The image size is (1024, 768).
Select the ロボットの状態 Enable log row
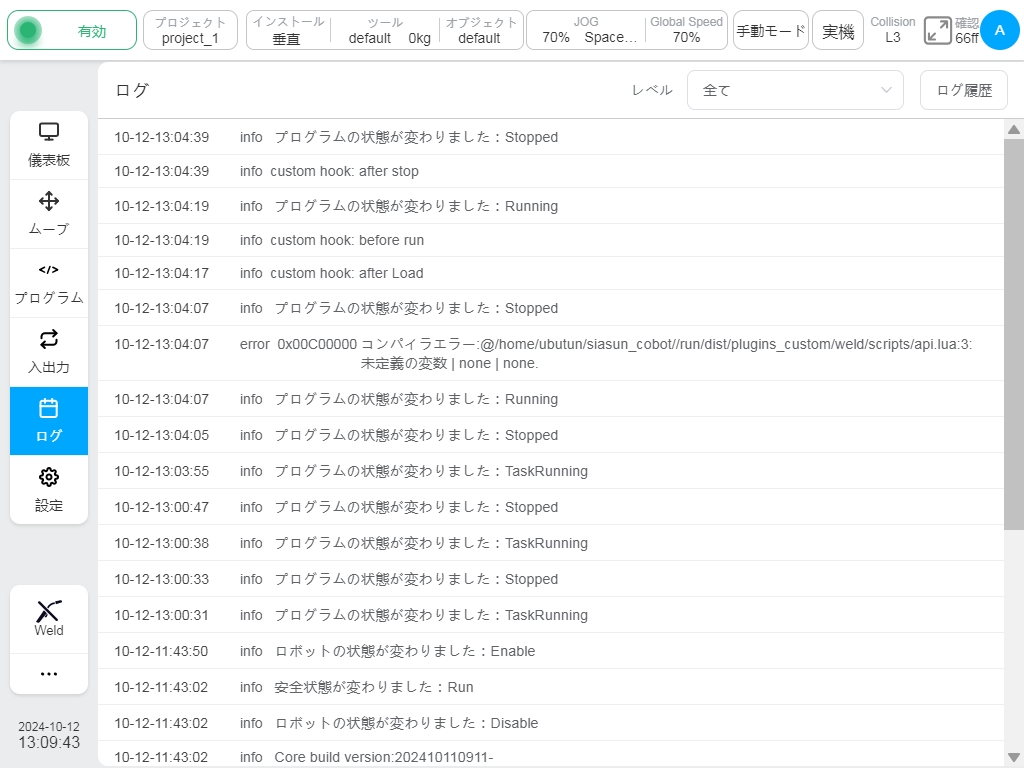551,651
